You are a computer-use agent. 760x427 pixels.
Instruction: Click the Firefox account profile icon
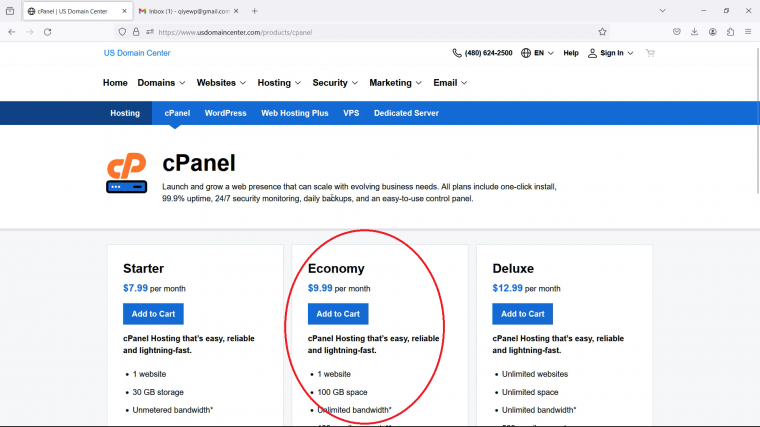[712, 32]
